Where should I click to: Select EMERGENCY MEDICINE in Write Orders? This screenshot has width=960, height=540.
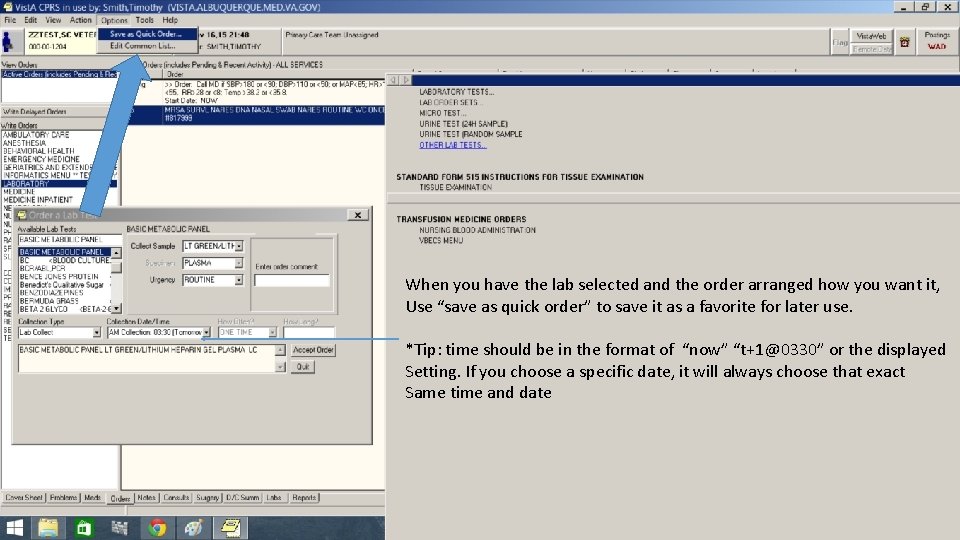click(x=42, y=159)
